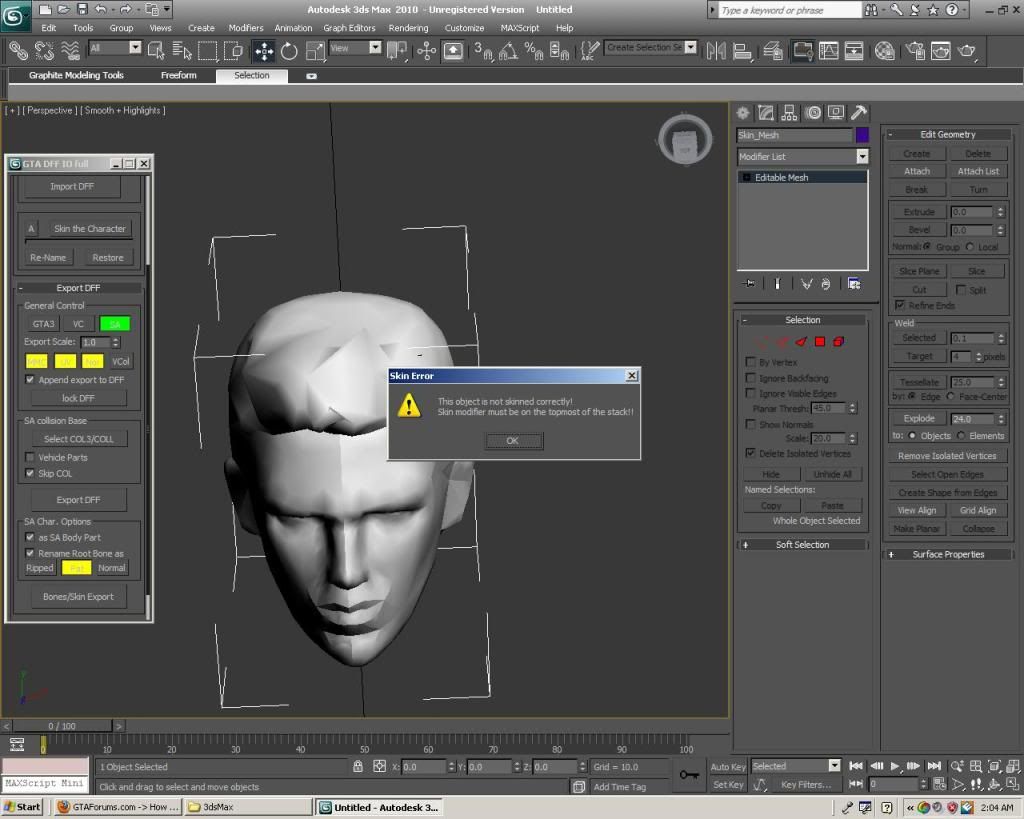This screenshot has height=819, width=1024.
Task: Open the Align tool
Action: [742, 51]
